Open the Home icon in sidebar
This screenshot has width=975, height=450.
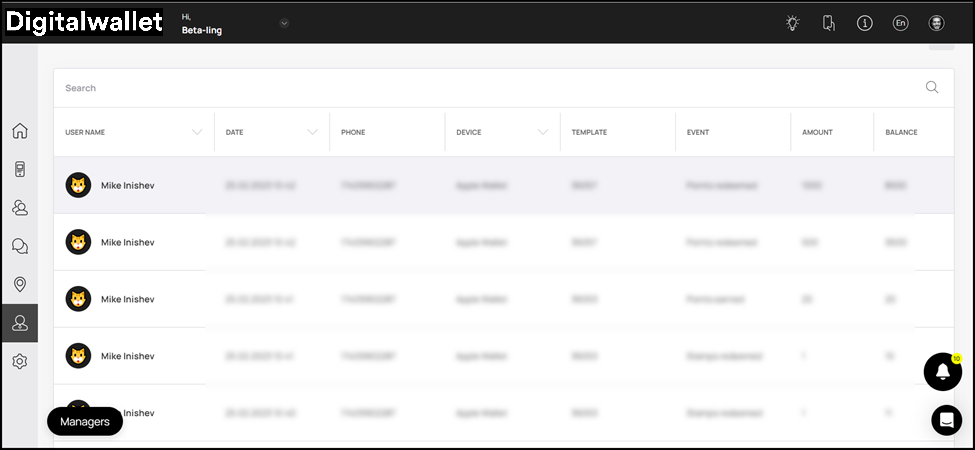pyautogui.click(x=19, y=131)
